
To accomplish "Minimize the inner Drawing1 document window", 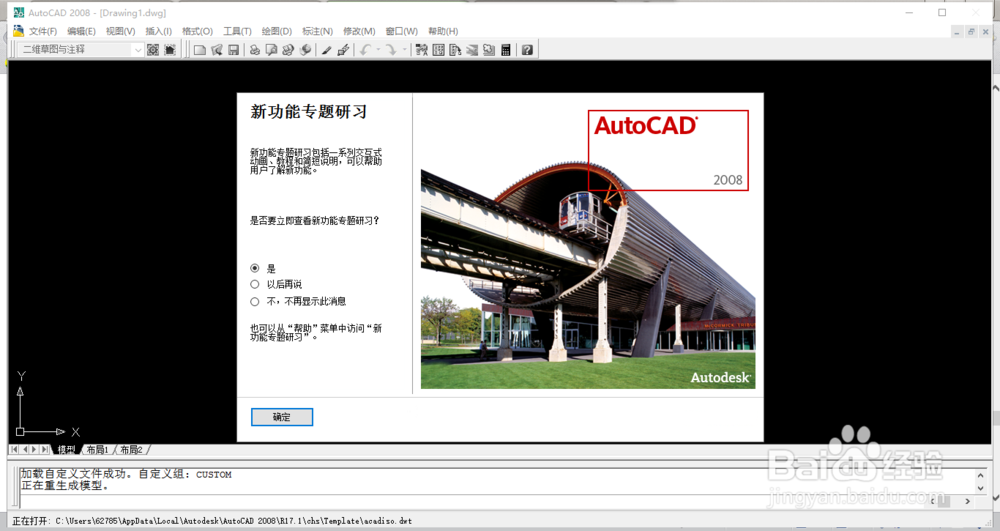I will click(957, 31).
